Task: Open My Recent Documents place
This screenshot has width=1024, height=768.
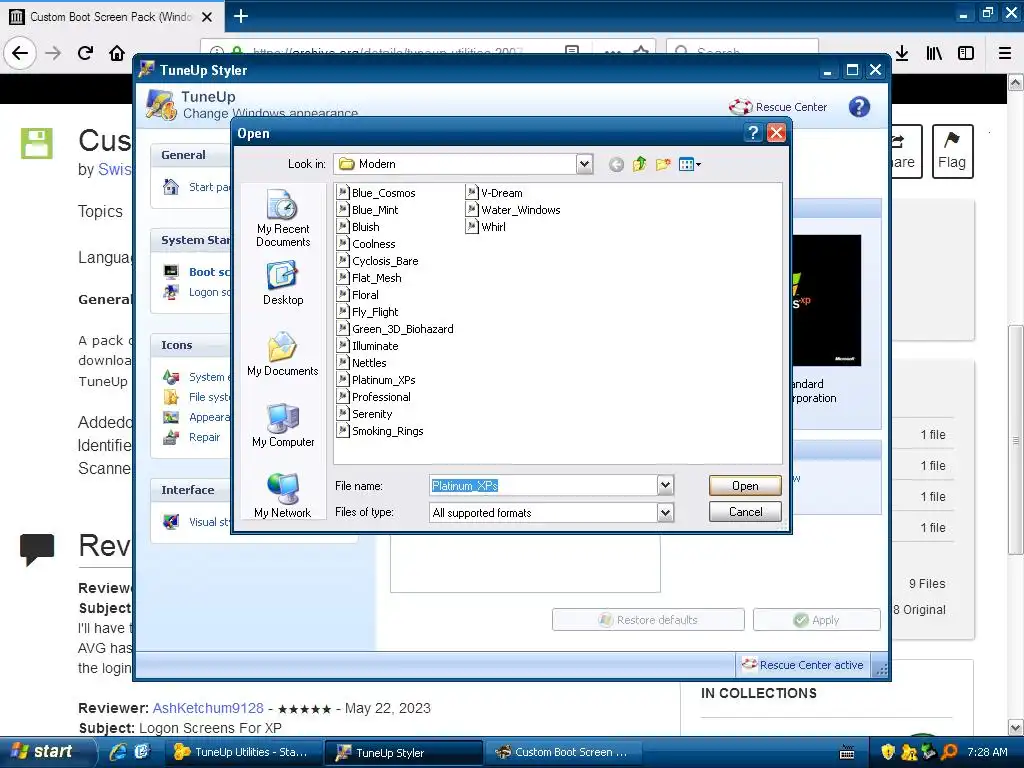Action: pyautogui.click(x=283, y=218)
